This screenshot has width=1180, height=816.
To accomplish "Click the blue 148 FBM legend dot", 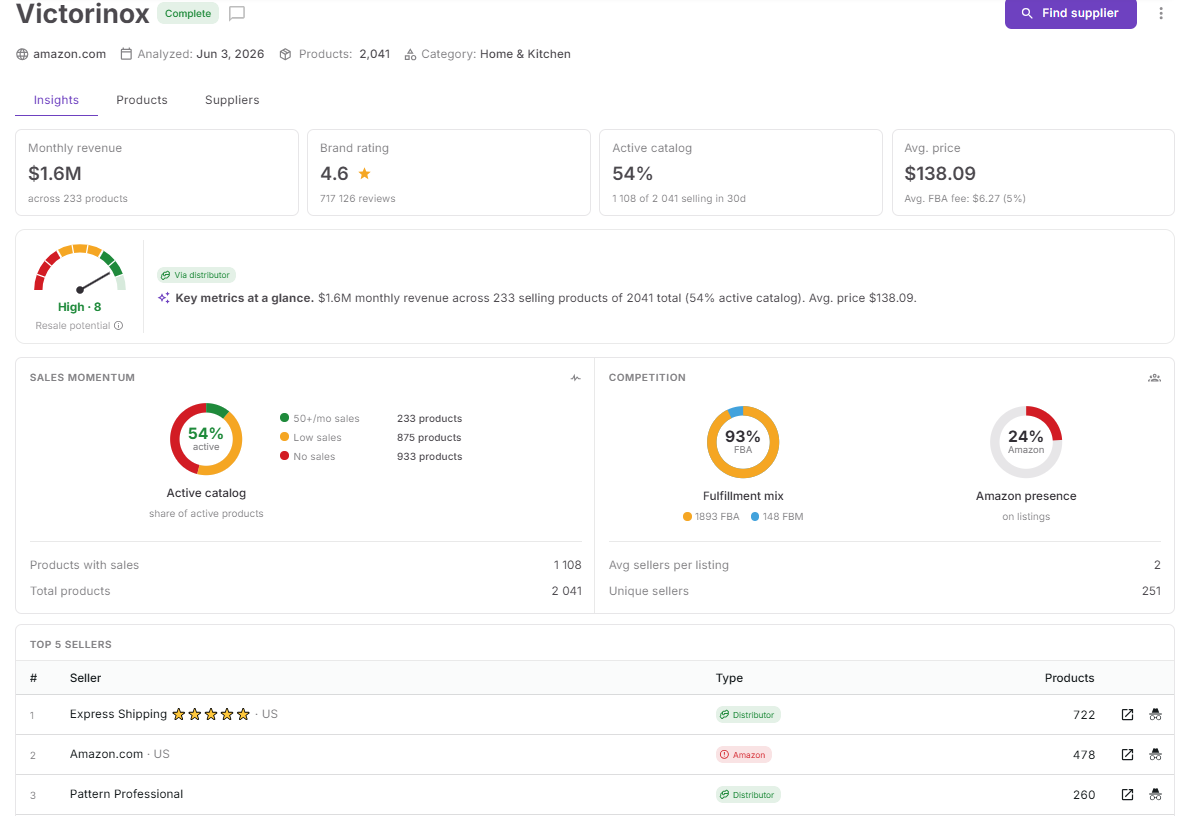I will pos(755,516).
